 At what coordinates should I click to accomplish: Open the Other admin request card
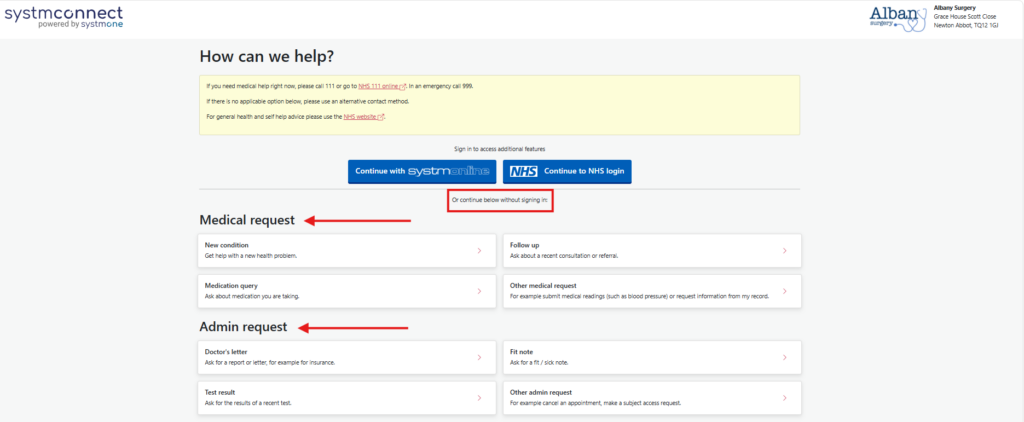652,398
